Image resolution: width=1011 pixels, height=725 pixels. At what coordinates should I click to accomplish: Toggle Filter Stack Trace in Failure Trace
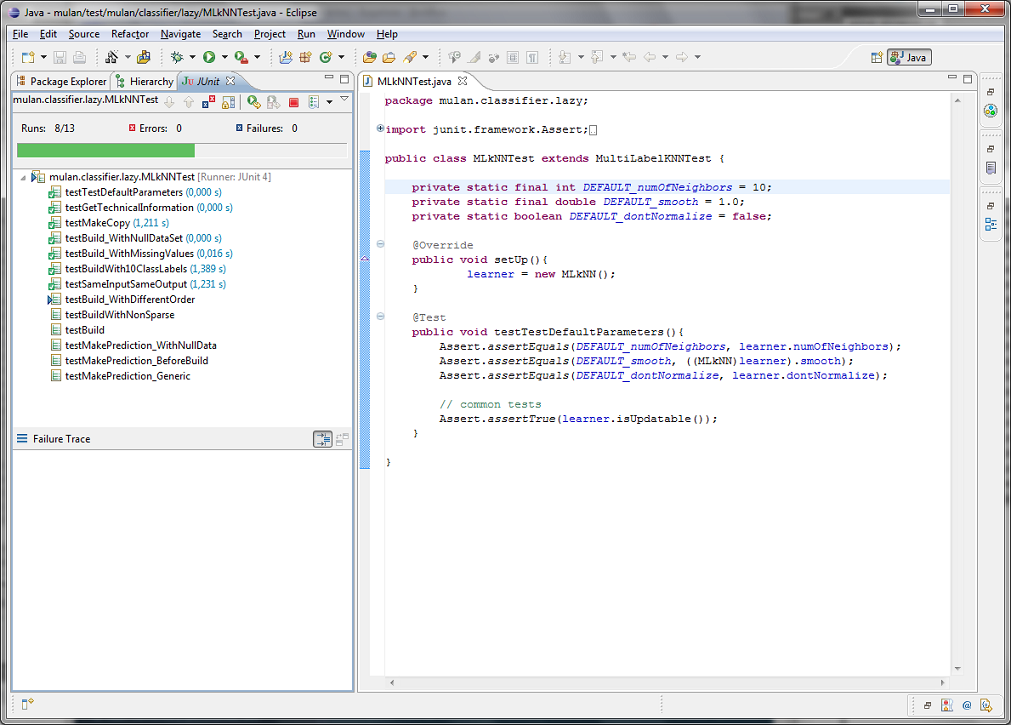coord(322,439)
